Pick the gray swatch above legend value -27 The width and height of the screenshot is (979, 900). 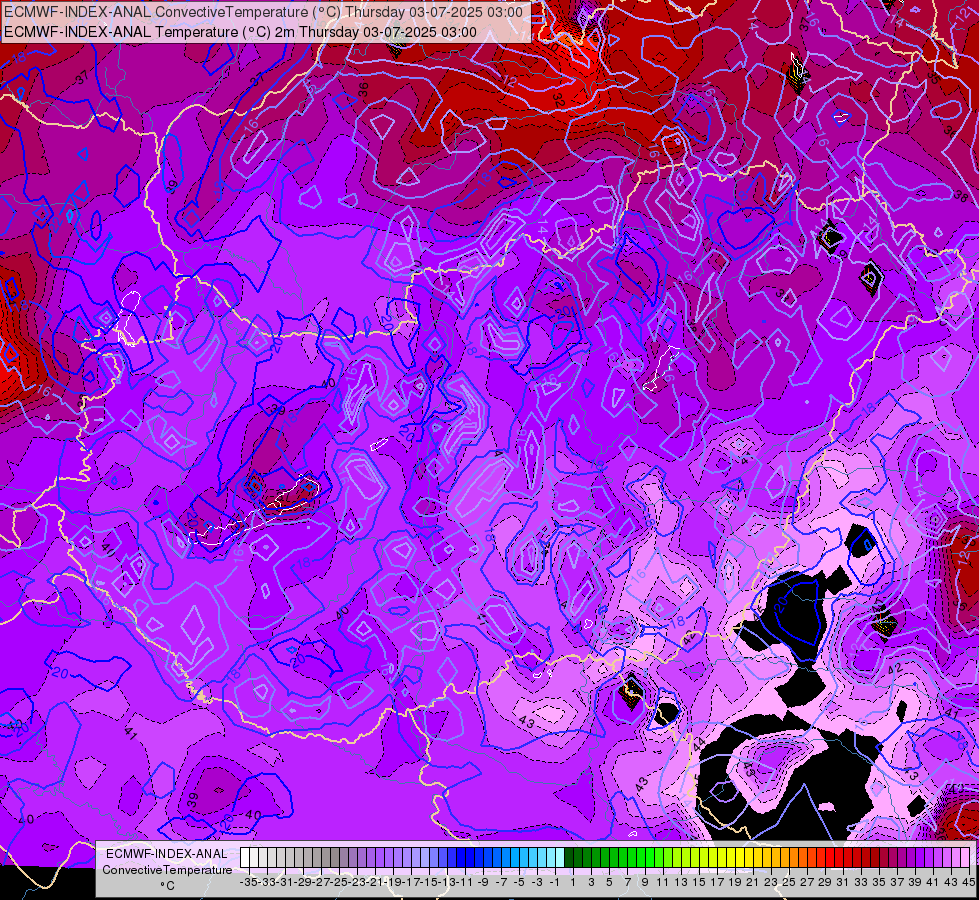[x=317, y=858]
